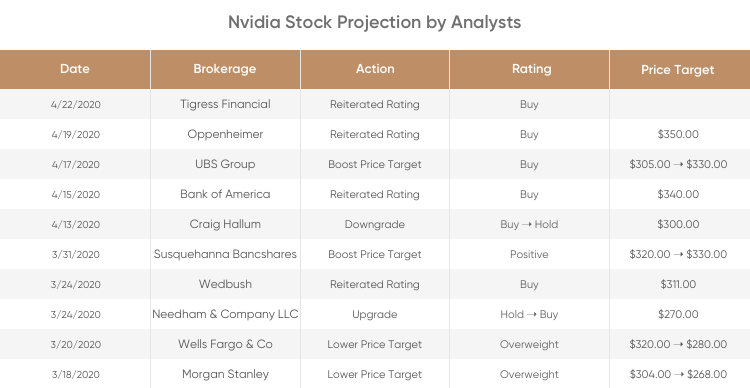This screenshot has width=750, height=388.
Task: Click the Date column header
Action: (75, 69)
